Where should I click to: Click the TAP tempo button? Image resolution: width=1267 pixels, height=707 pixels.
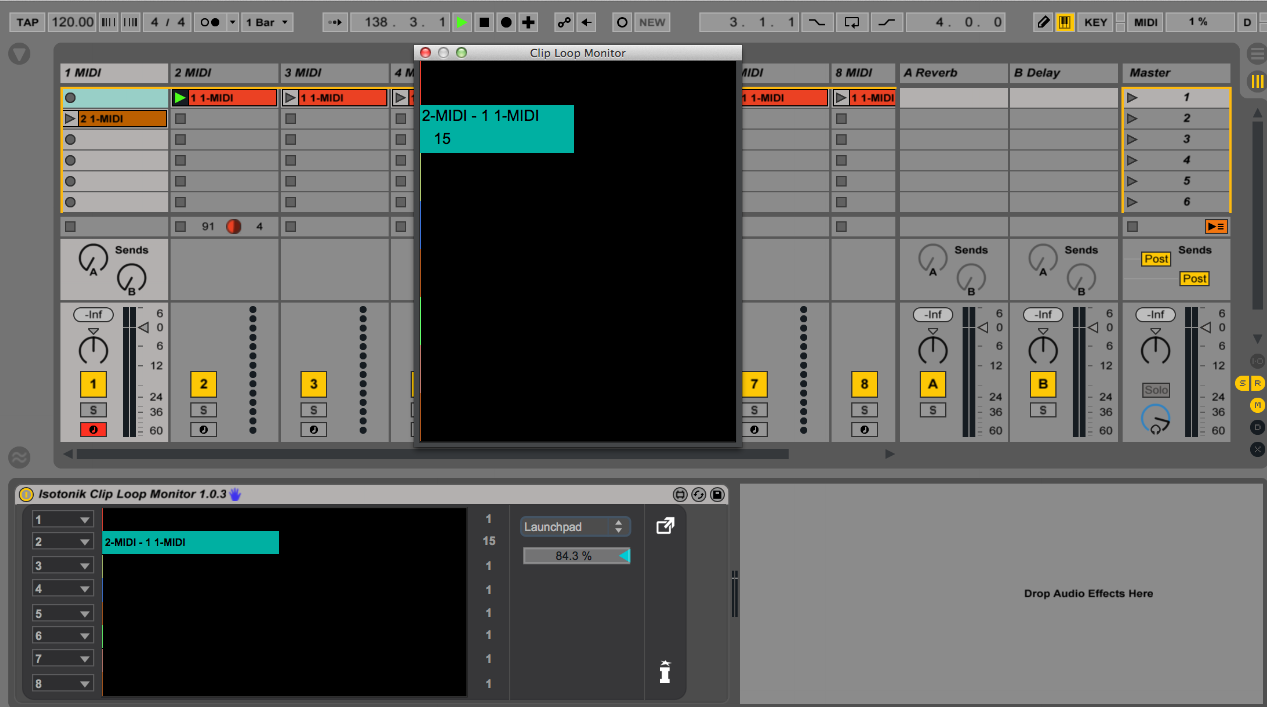(28, 22)
